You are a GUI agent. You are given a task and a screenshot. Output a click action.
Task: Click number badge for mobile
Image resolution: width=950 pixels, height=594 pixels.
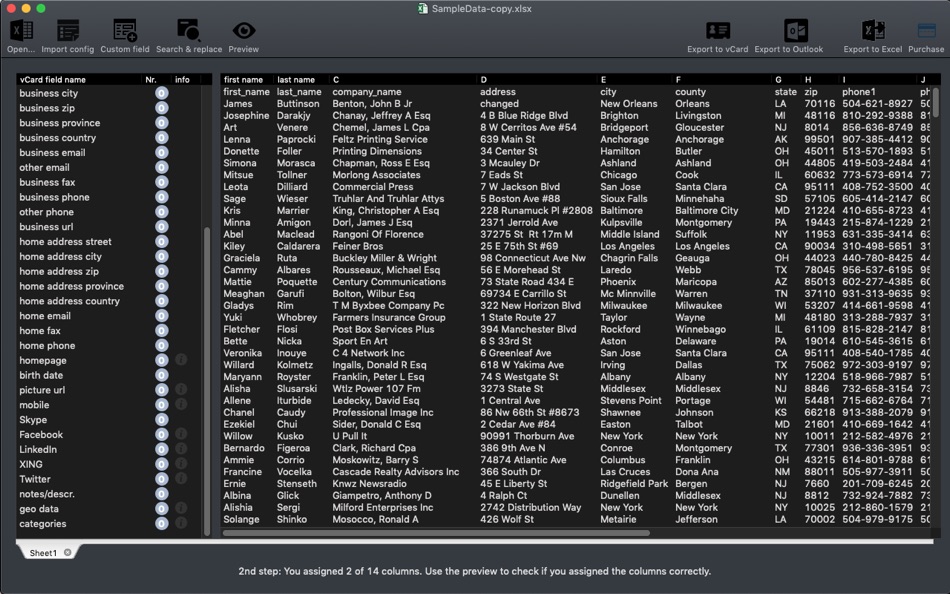click(161, 405)
